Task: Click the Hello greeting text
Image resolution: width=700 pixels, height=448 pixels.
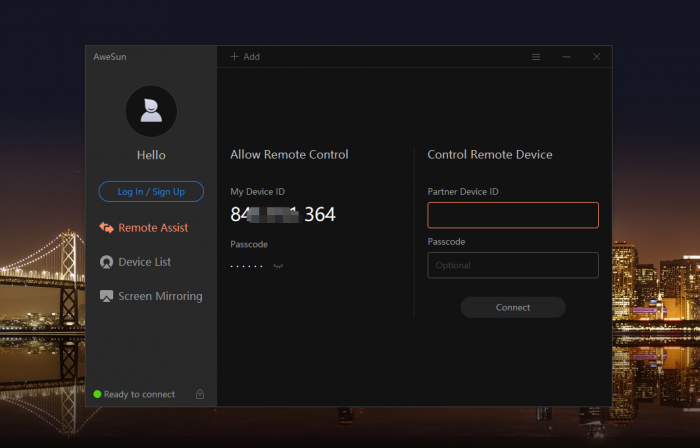Action: (x=151, y=155)
